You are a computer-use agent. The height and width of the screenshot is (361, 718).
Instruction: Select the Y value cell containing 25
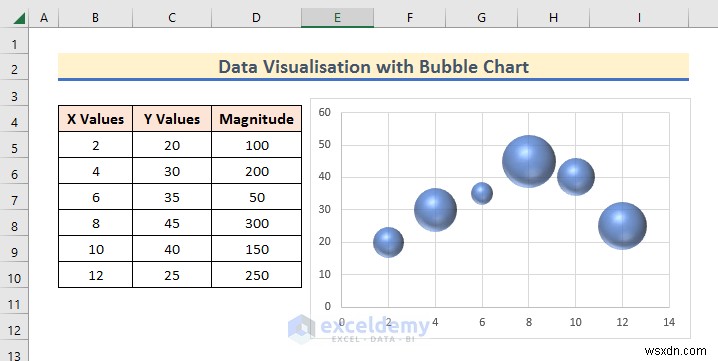coord(172,275)
